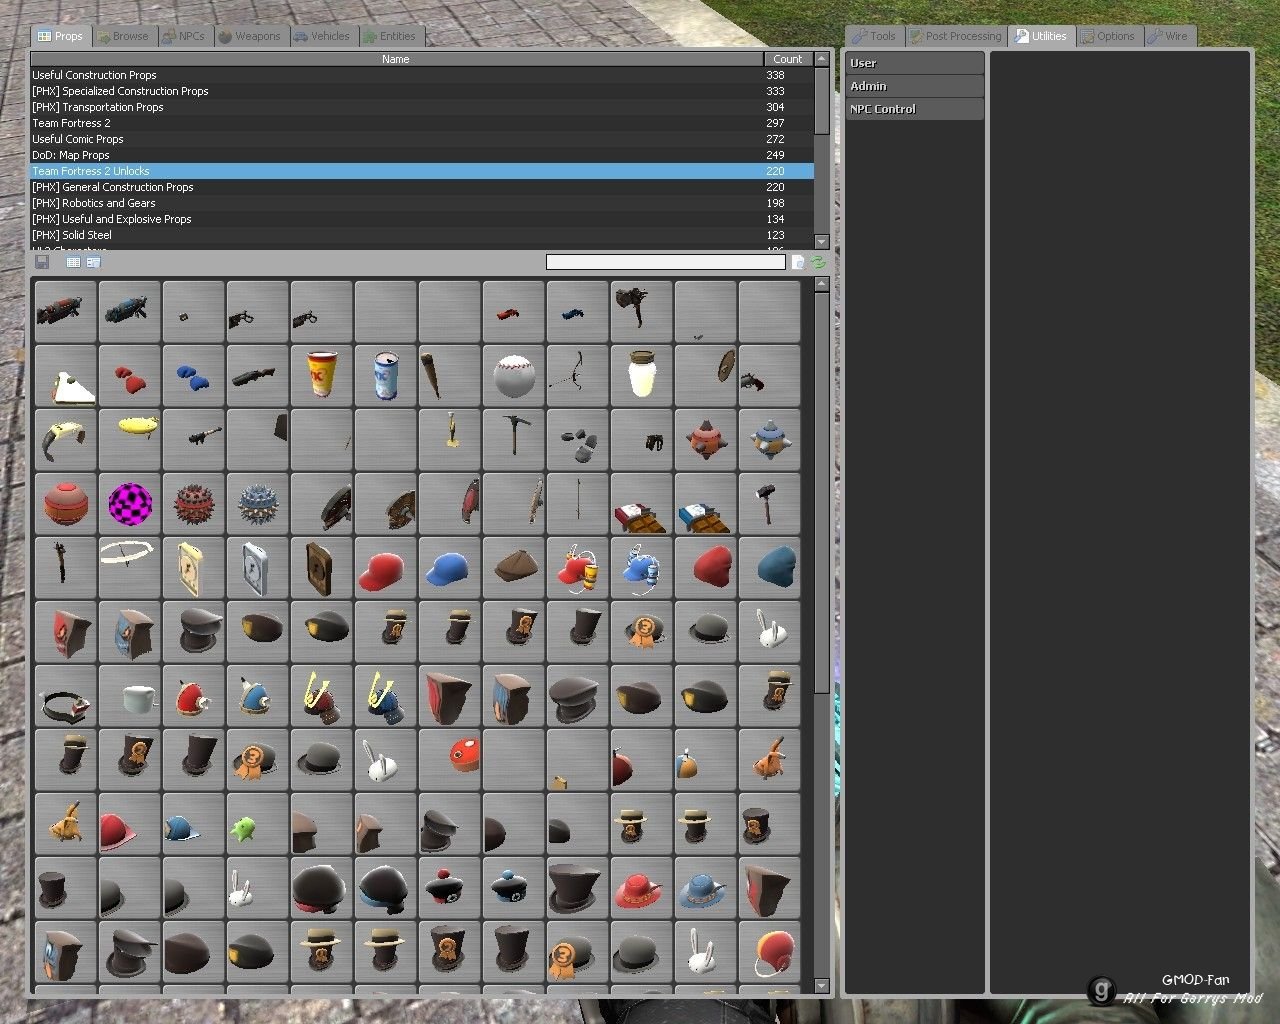Viewport: 1280px width, 1024px height.
Task: Spawn the yellow soda can prop
Action: [x=321, y=376]
